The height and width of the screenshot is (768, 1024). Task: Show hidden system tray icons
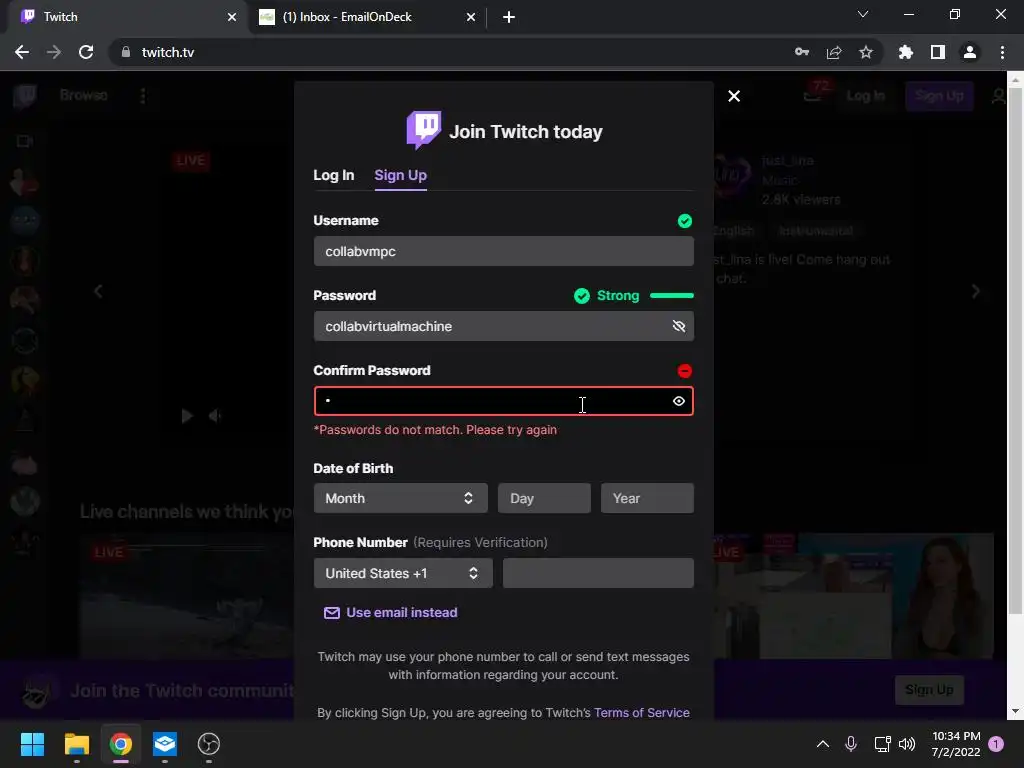[x=823, y=744]
